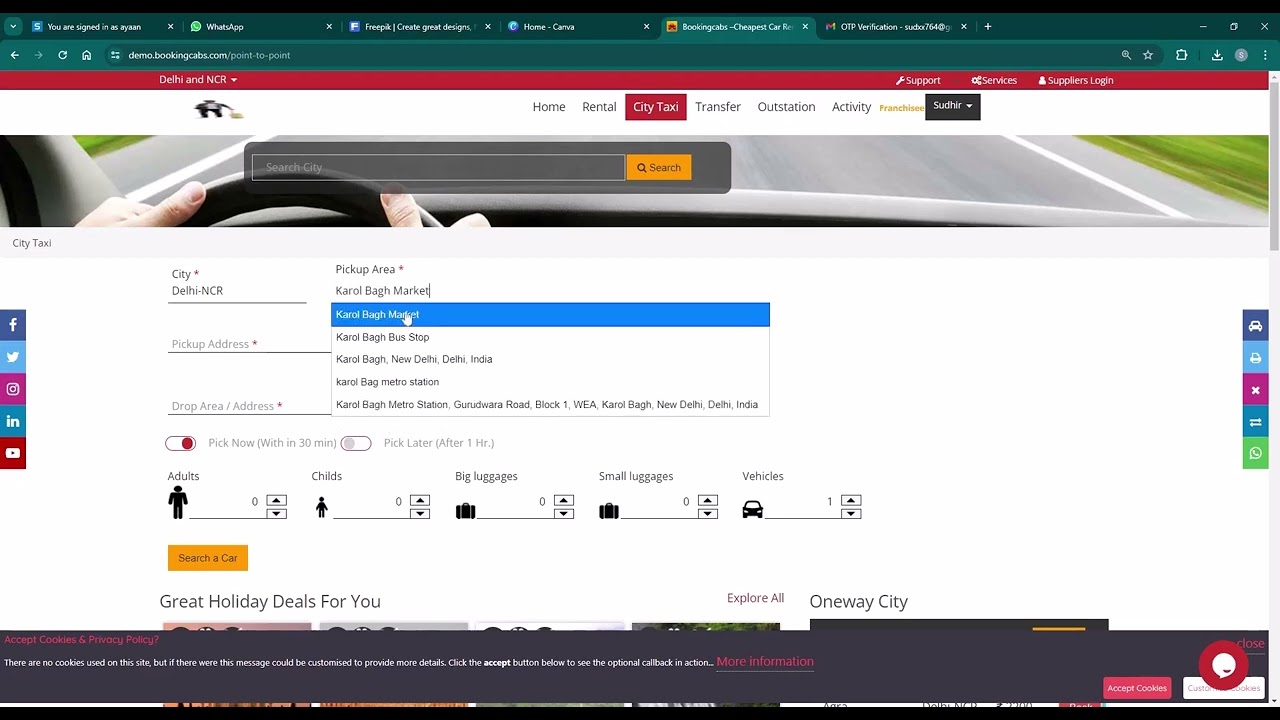Open the Twitter social sidebar icon
1280x720 pixels.
pyautogui.click(x=13, y=357)
